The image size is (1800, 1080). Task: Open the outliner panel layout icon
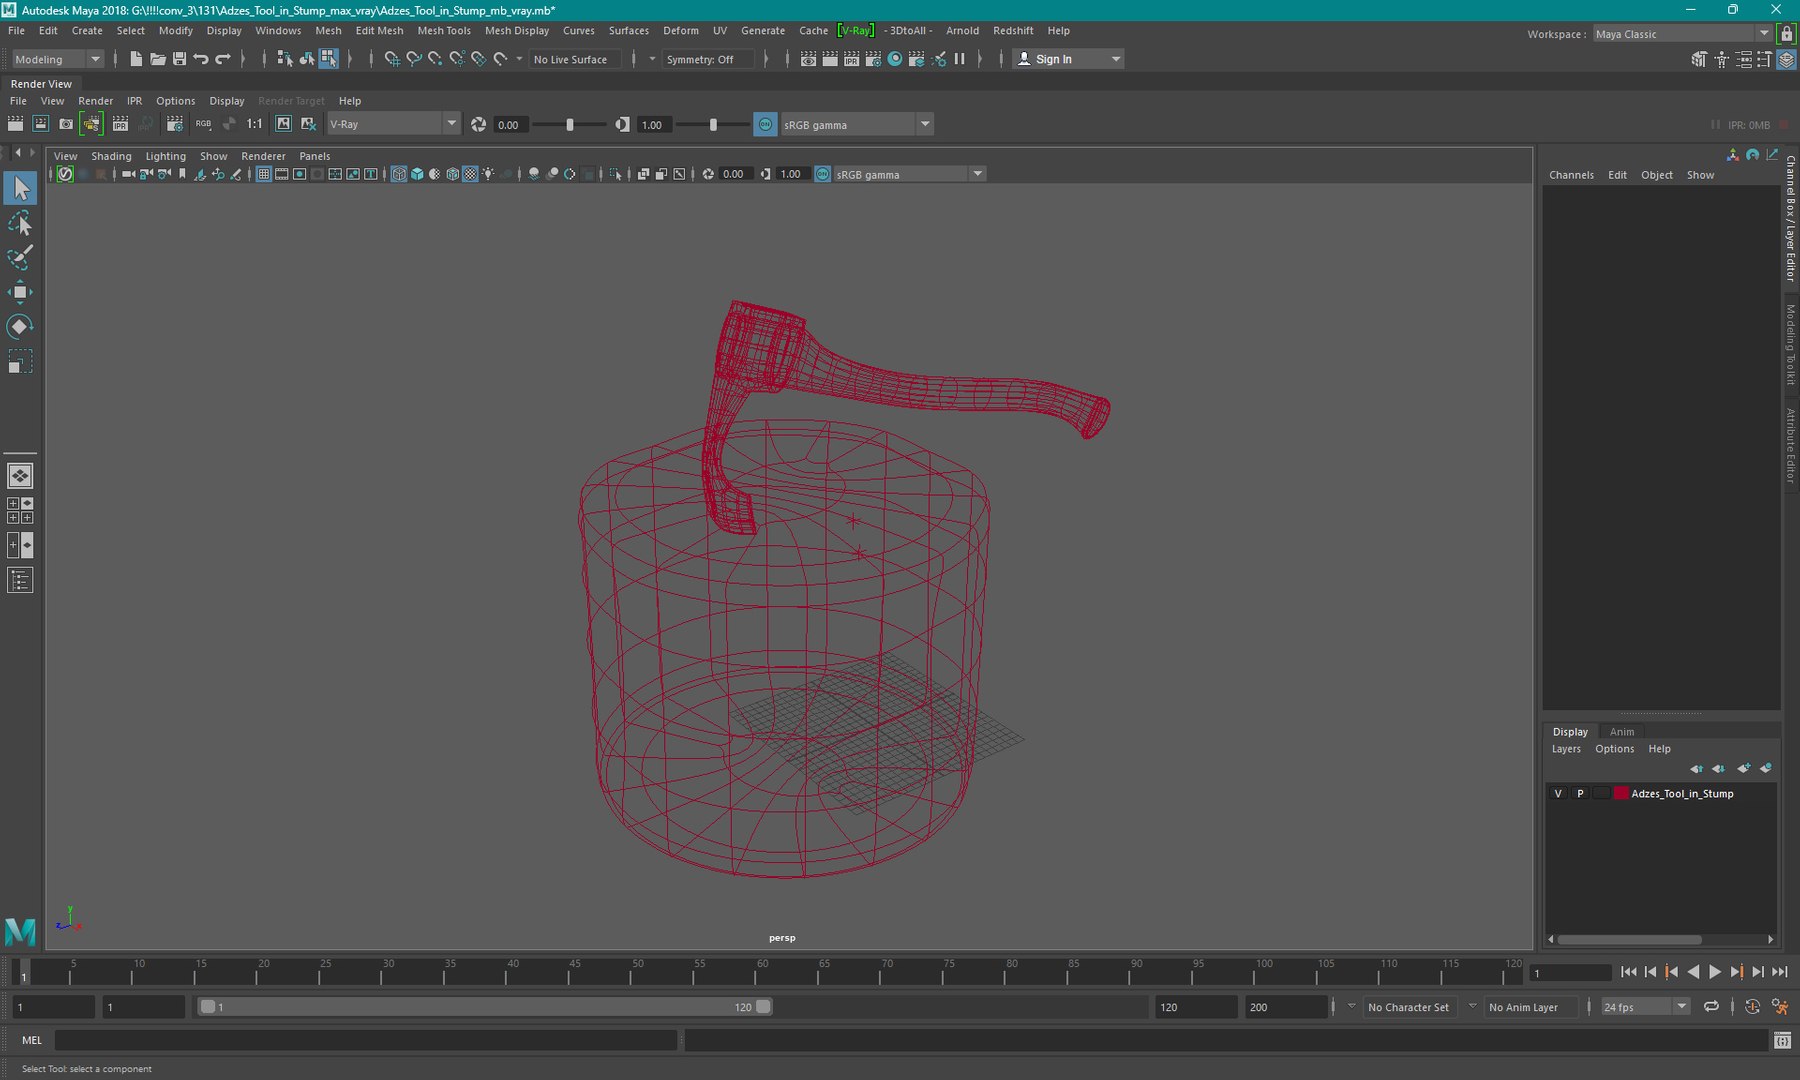point(20,580)
